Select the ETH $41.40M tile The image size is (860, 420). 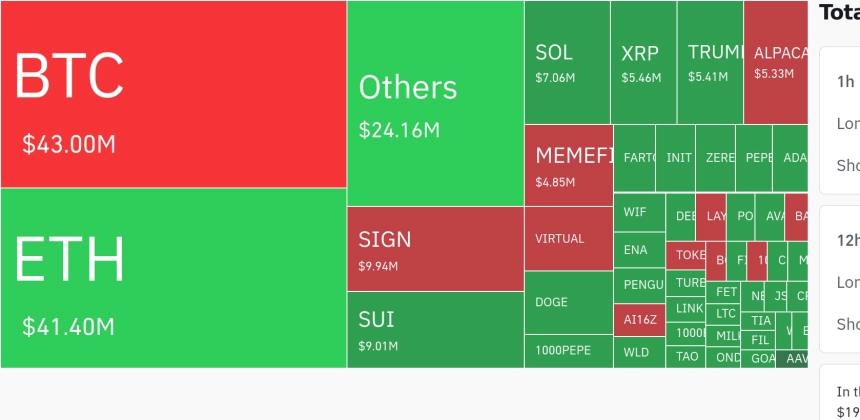click(173, 278)
